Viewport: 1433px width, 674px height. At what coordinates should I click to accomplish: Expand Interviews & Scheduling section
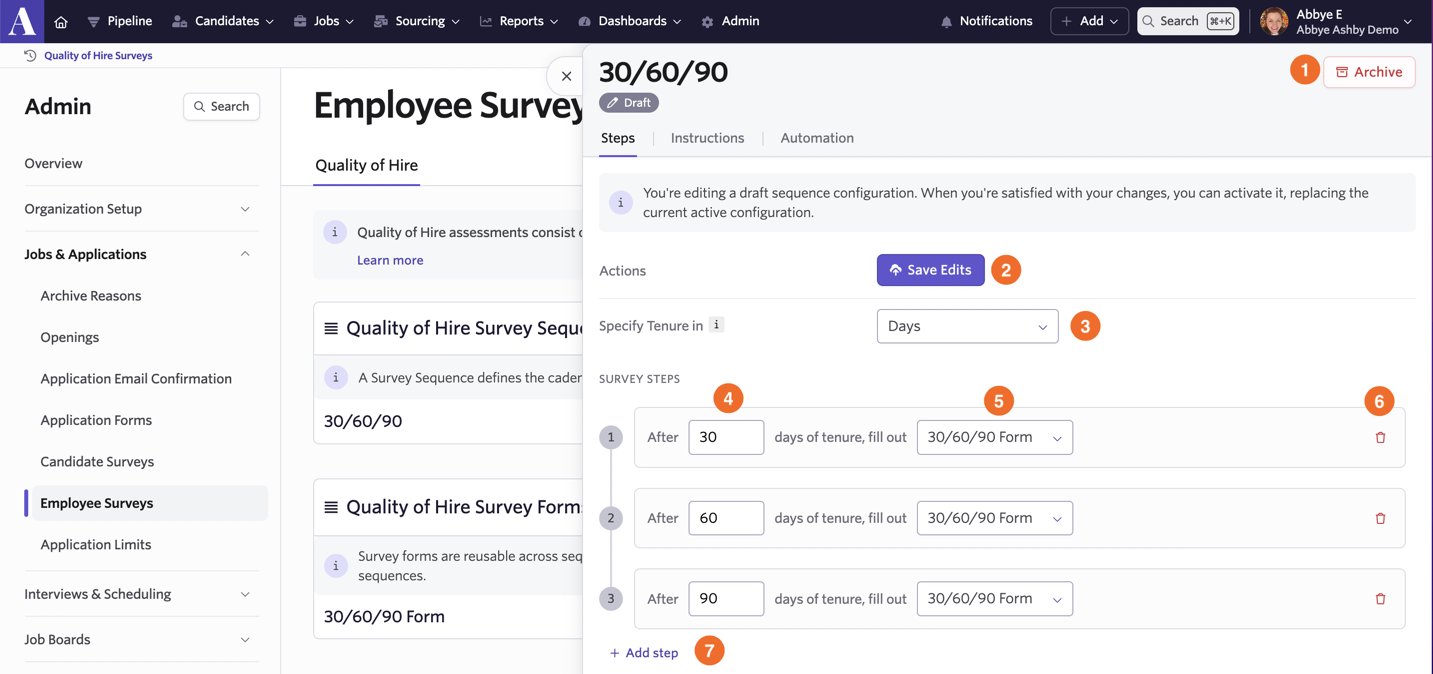coord(138,594)
